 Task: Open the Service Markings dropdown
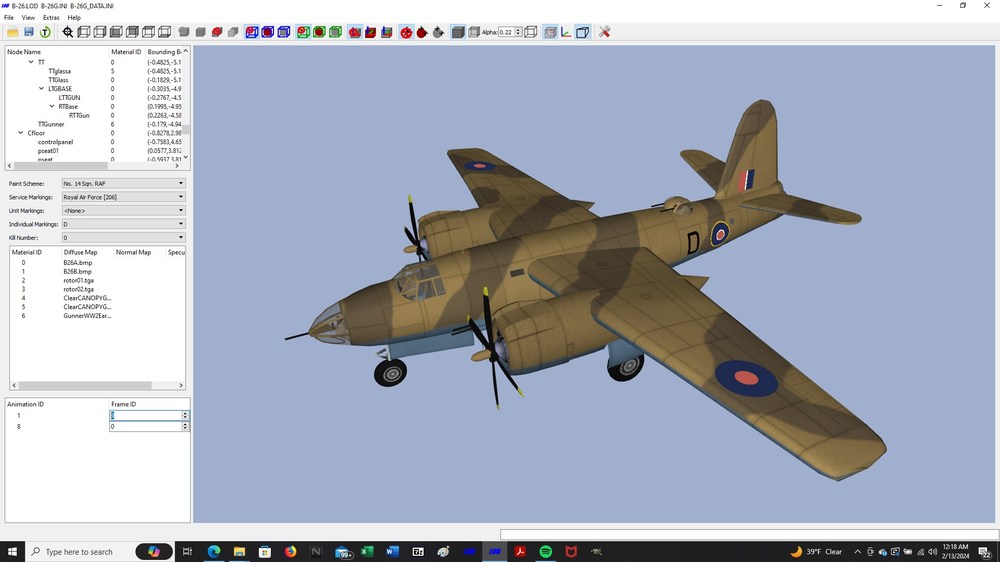[124, 197]
